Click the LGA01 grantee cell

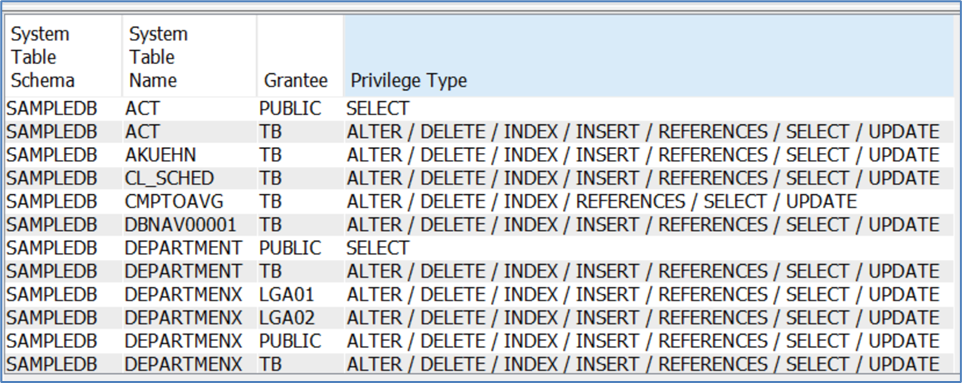pyautogui.click(x=287, y=295)
